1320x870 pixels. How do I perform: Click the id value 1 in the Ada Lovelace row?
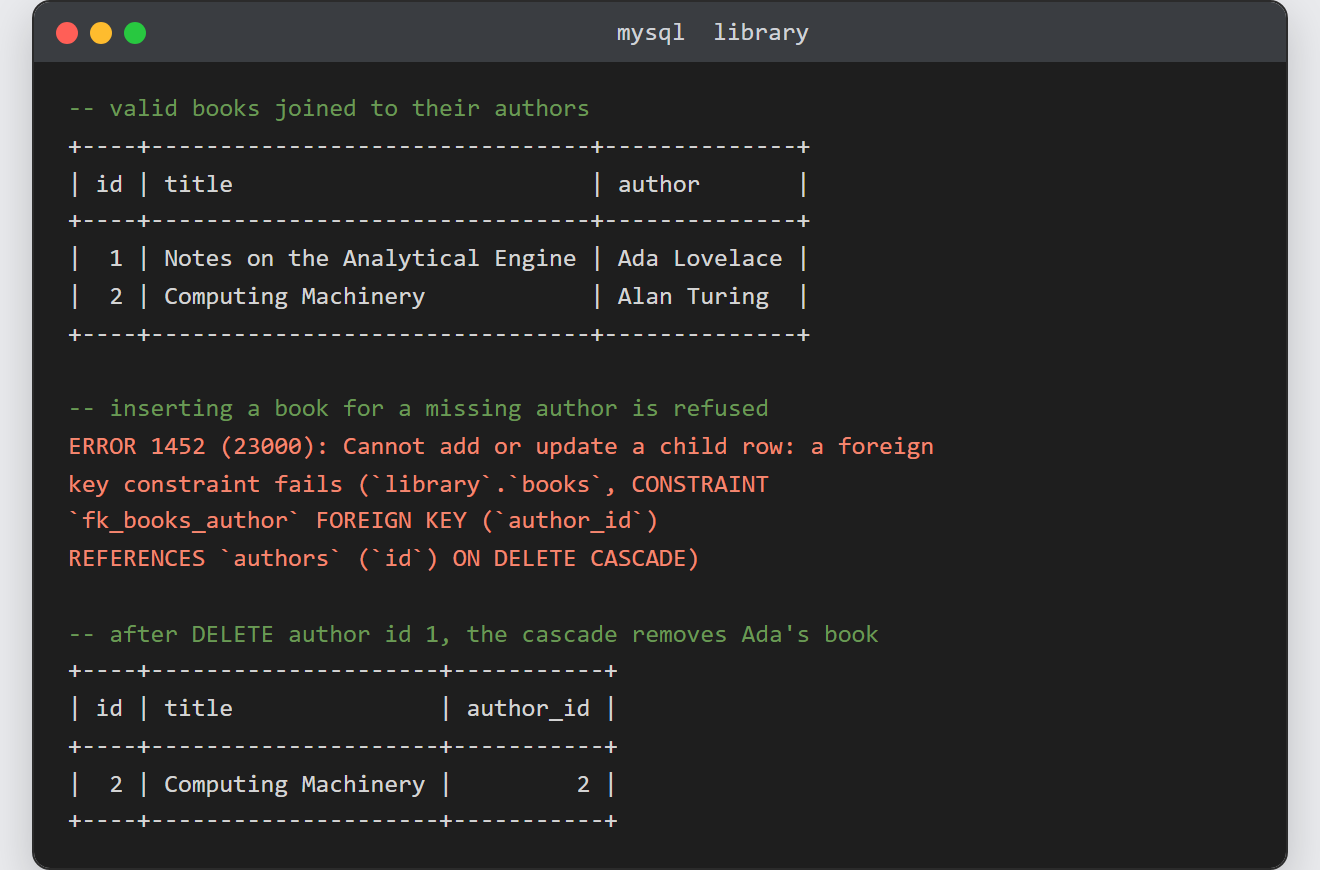(116, 259)
